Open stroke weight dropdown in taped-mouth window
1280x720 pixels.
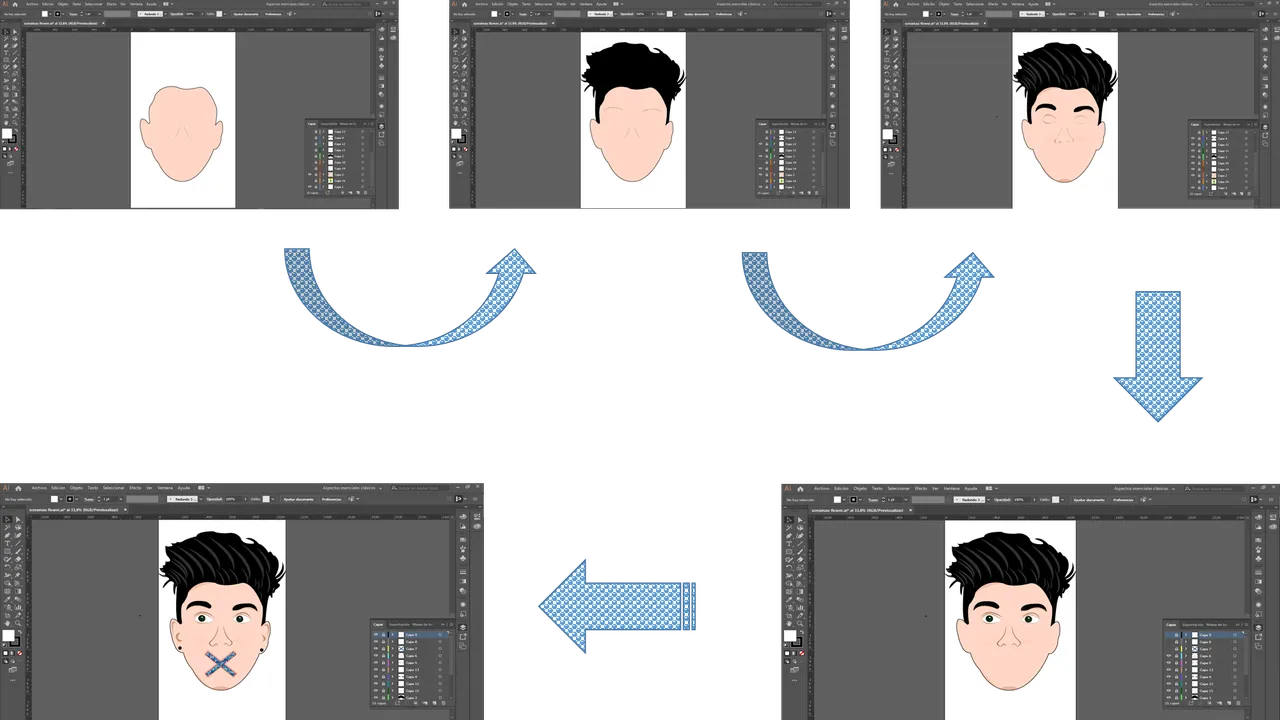(121, 499)
